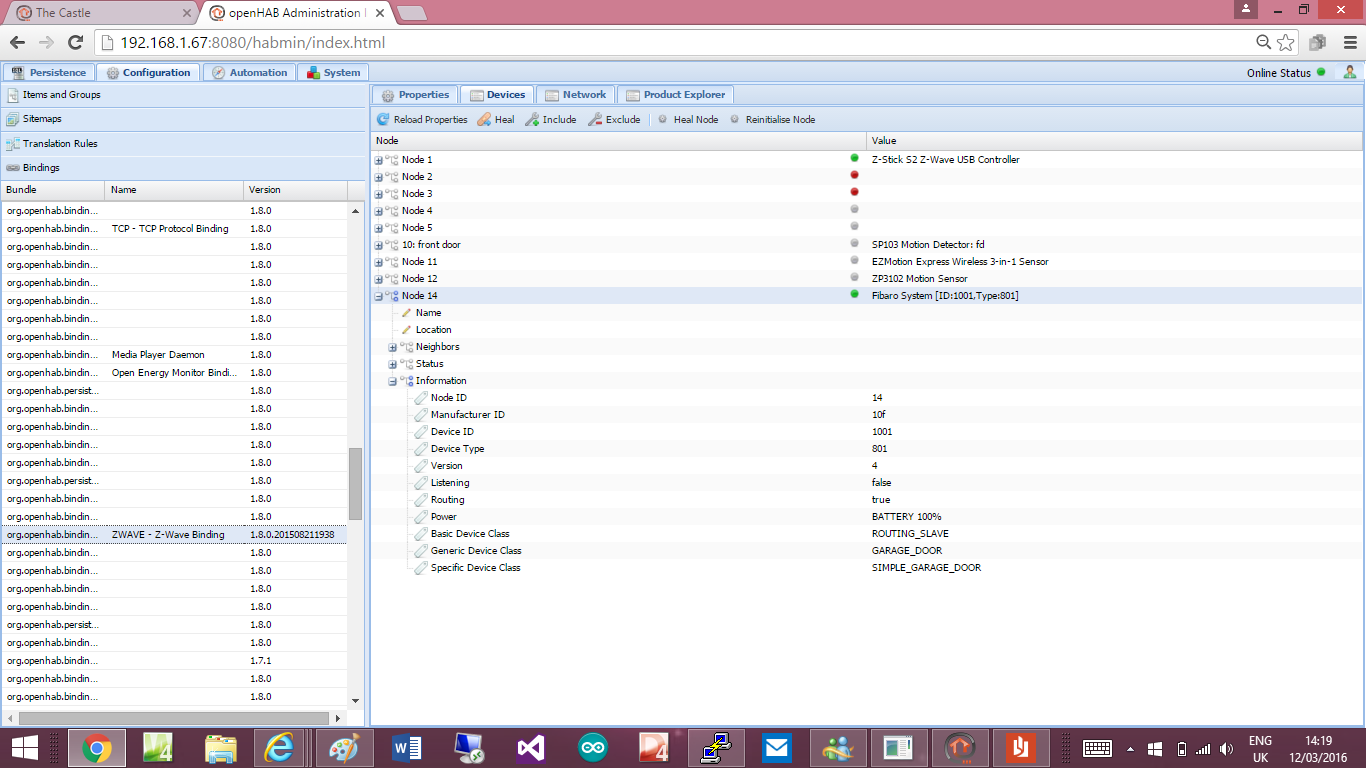Viewport: 1366px width, 768px height.
Task: Click the red status dot for Node 2
Action: coord(854,175)
